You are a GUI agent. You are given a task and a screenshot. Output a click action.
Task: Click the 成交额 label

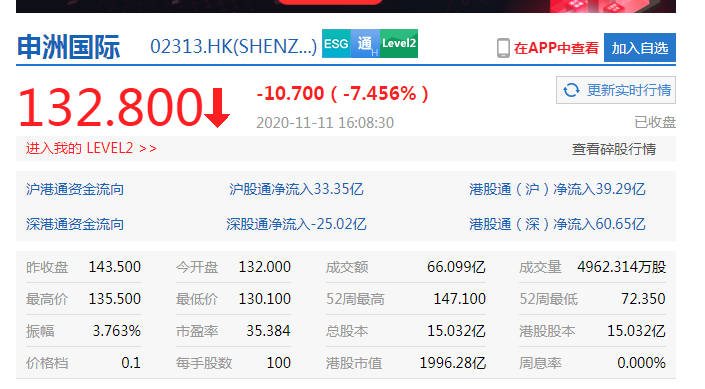(x=347, y=268)
